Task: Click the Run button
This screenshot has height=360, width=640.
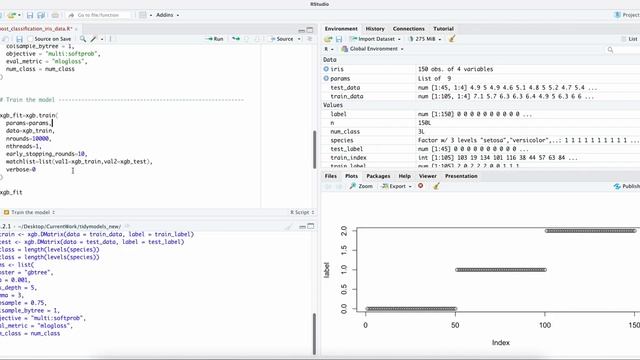Action: click(215, 39)
